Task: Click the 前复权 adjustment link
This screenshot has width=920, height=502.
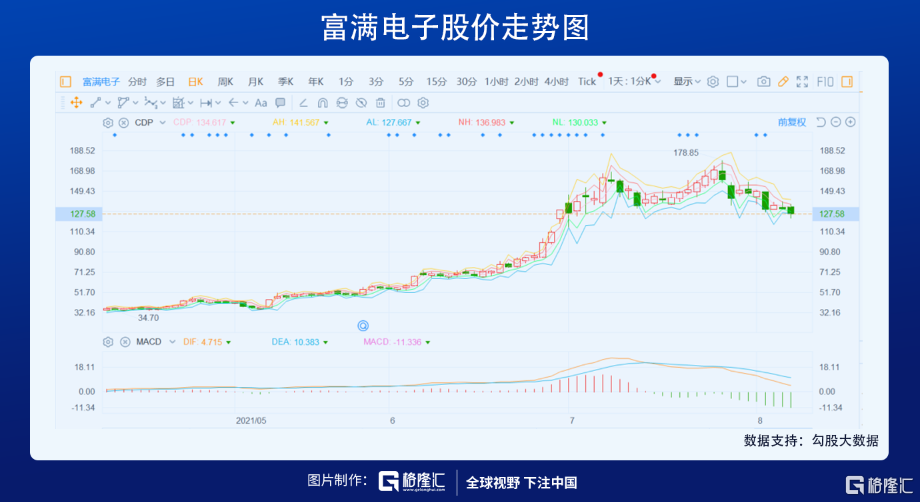Action: pyautogui.click(x=792, y=122)
